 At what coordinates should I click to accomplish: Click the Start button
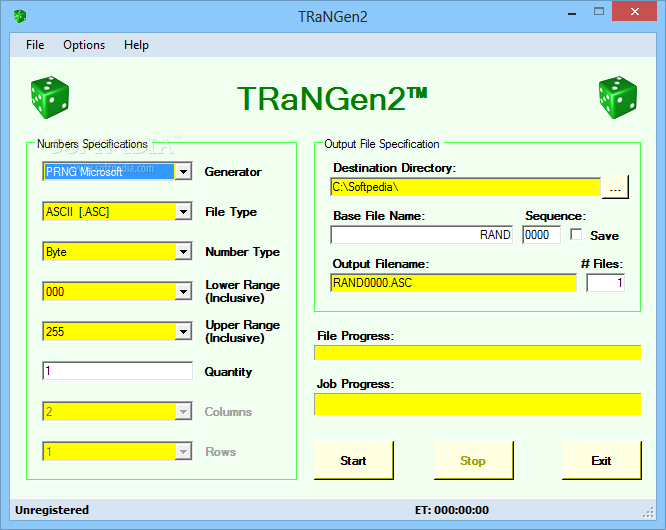pyautogui.click(x=353, y=460)
